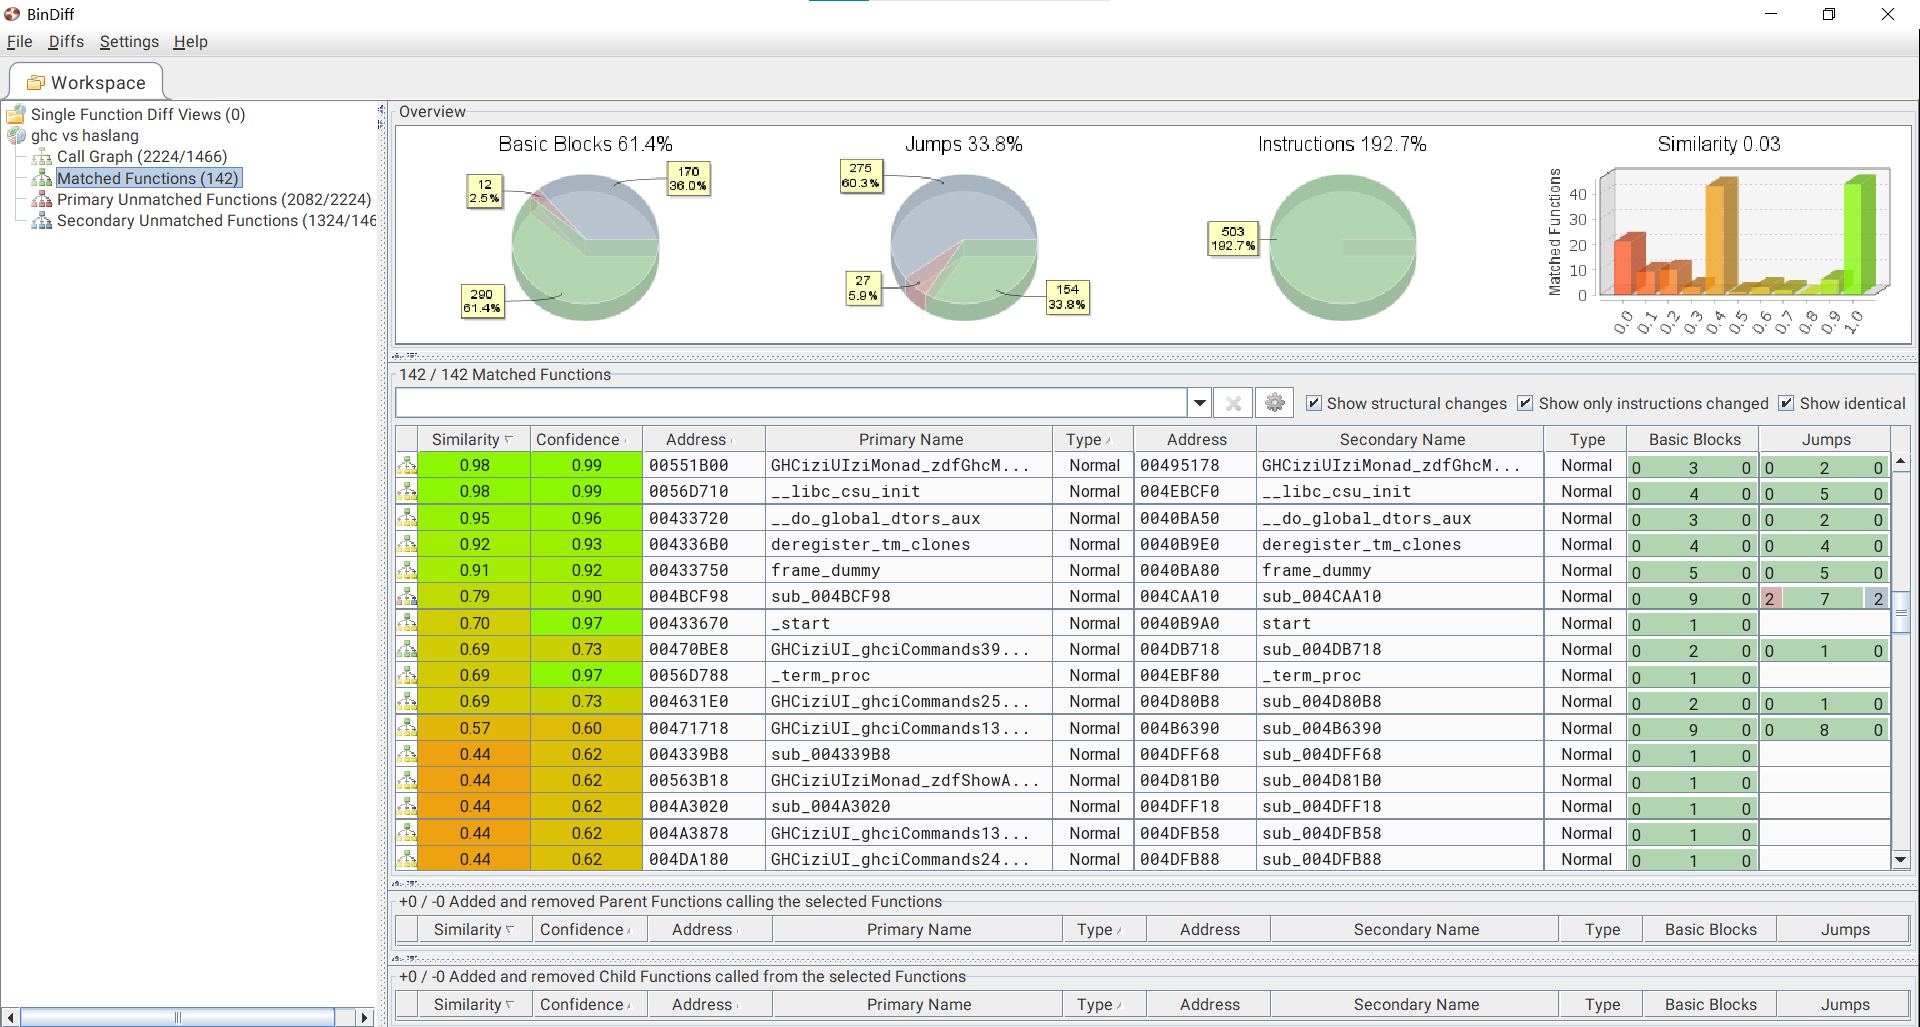Click 0.90 confidence cell for sub_004BCF98
Image resolution: width=1920 pixels, height=1027 pixels.
click(586, 596)
